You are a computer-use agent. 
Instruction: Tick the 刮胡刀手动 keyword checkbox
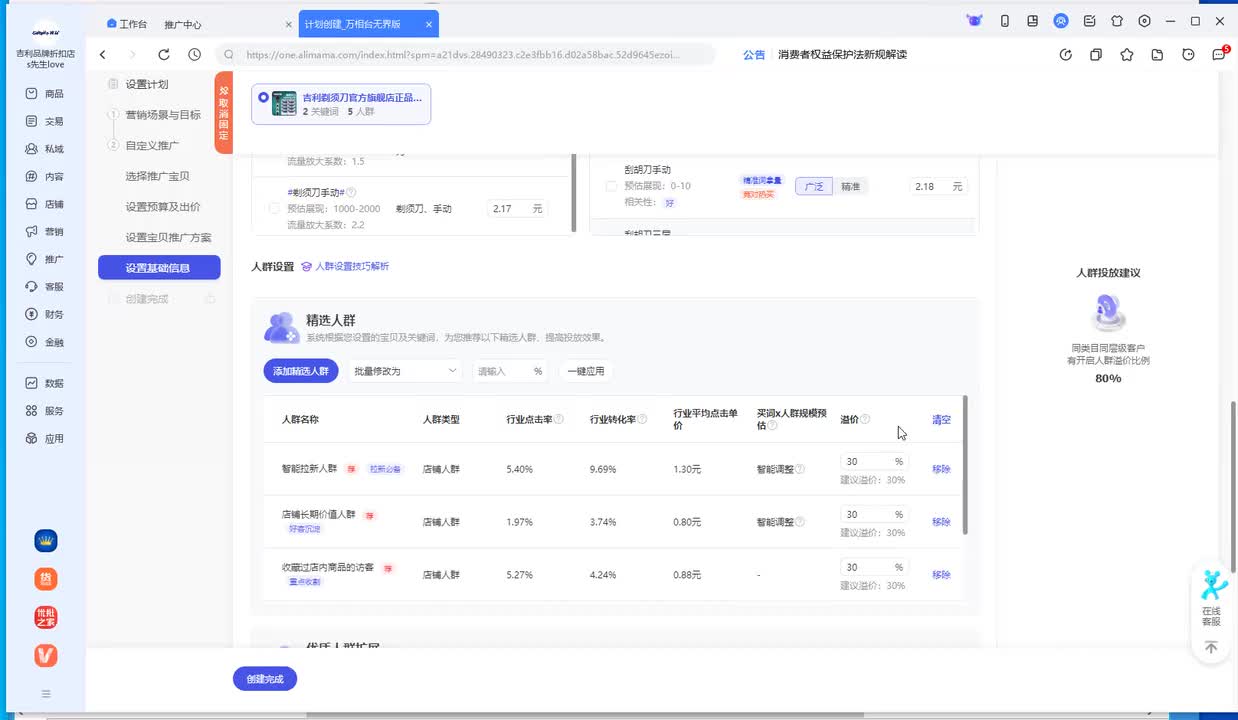611,186
